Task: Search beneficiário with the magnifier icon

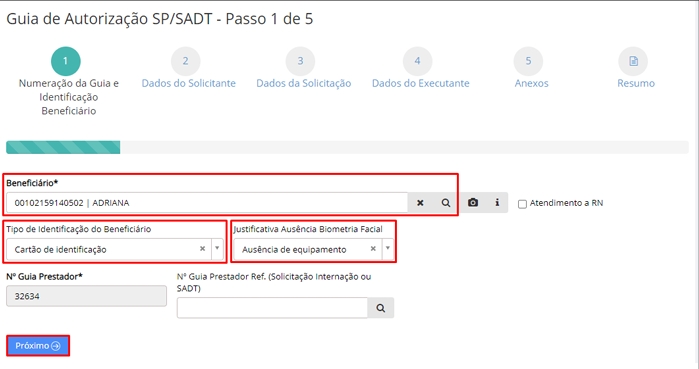Action: click(x=445, y=203)
